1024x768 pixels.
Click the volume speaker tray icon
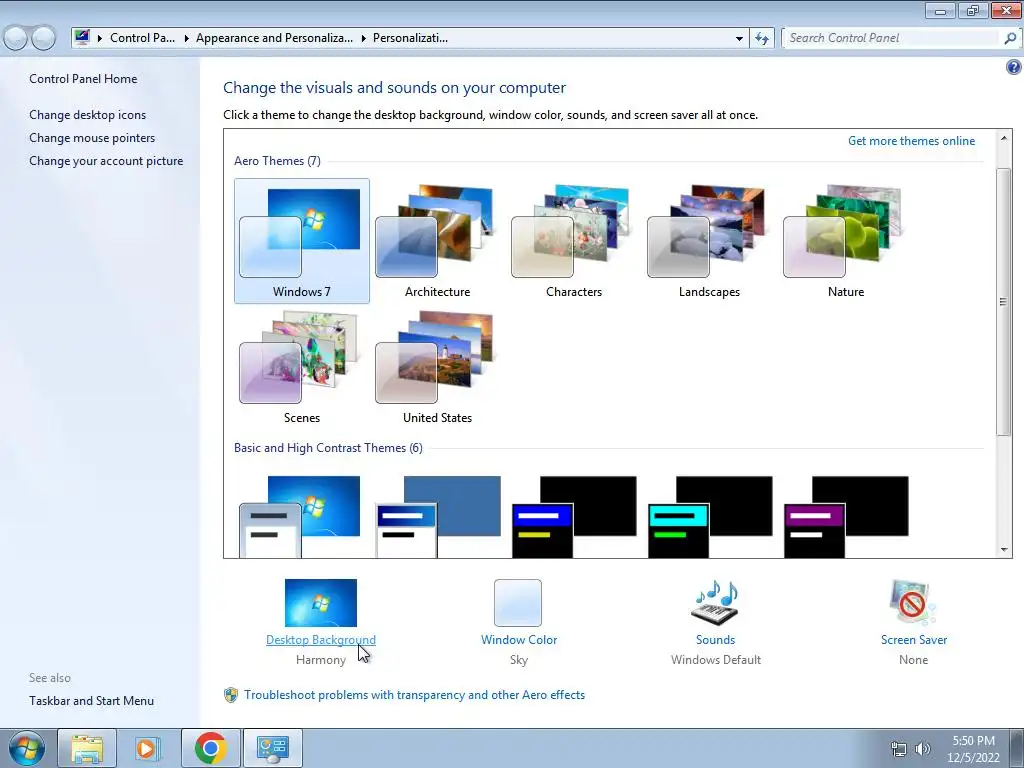[923, 749]
